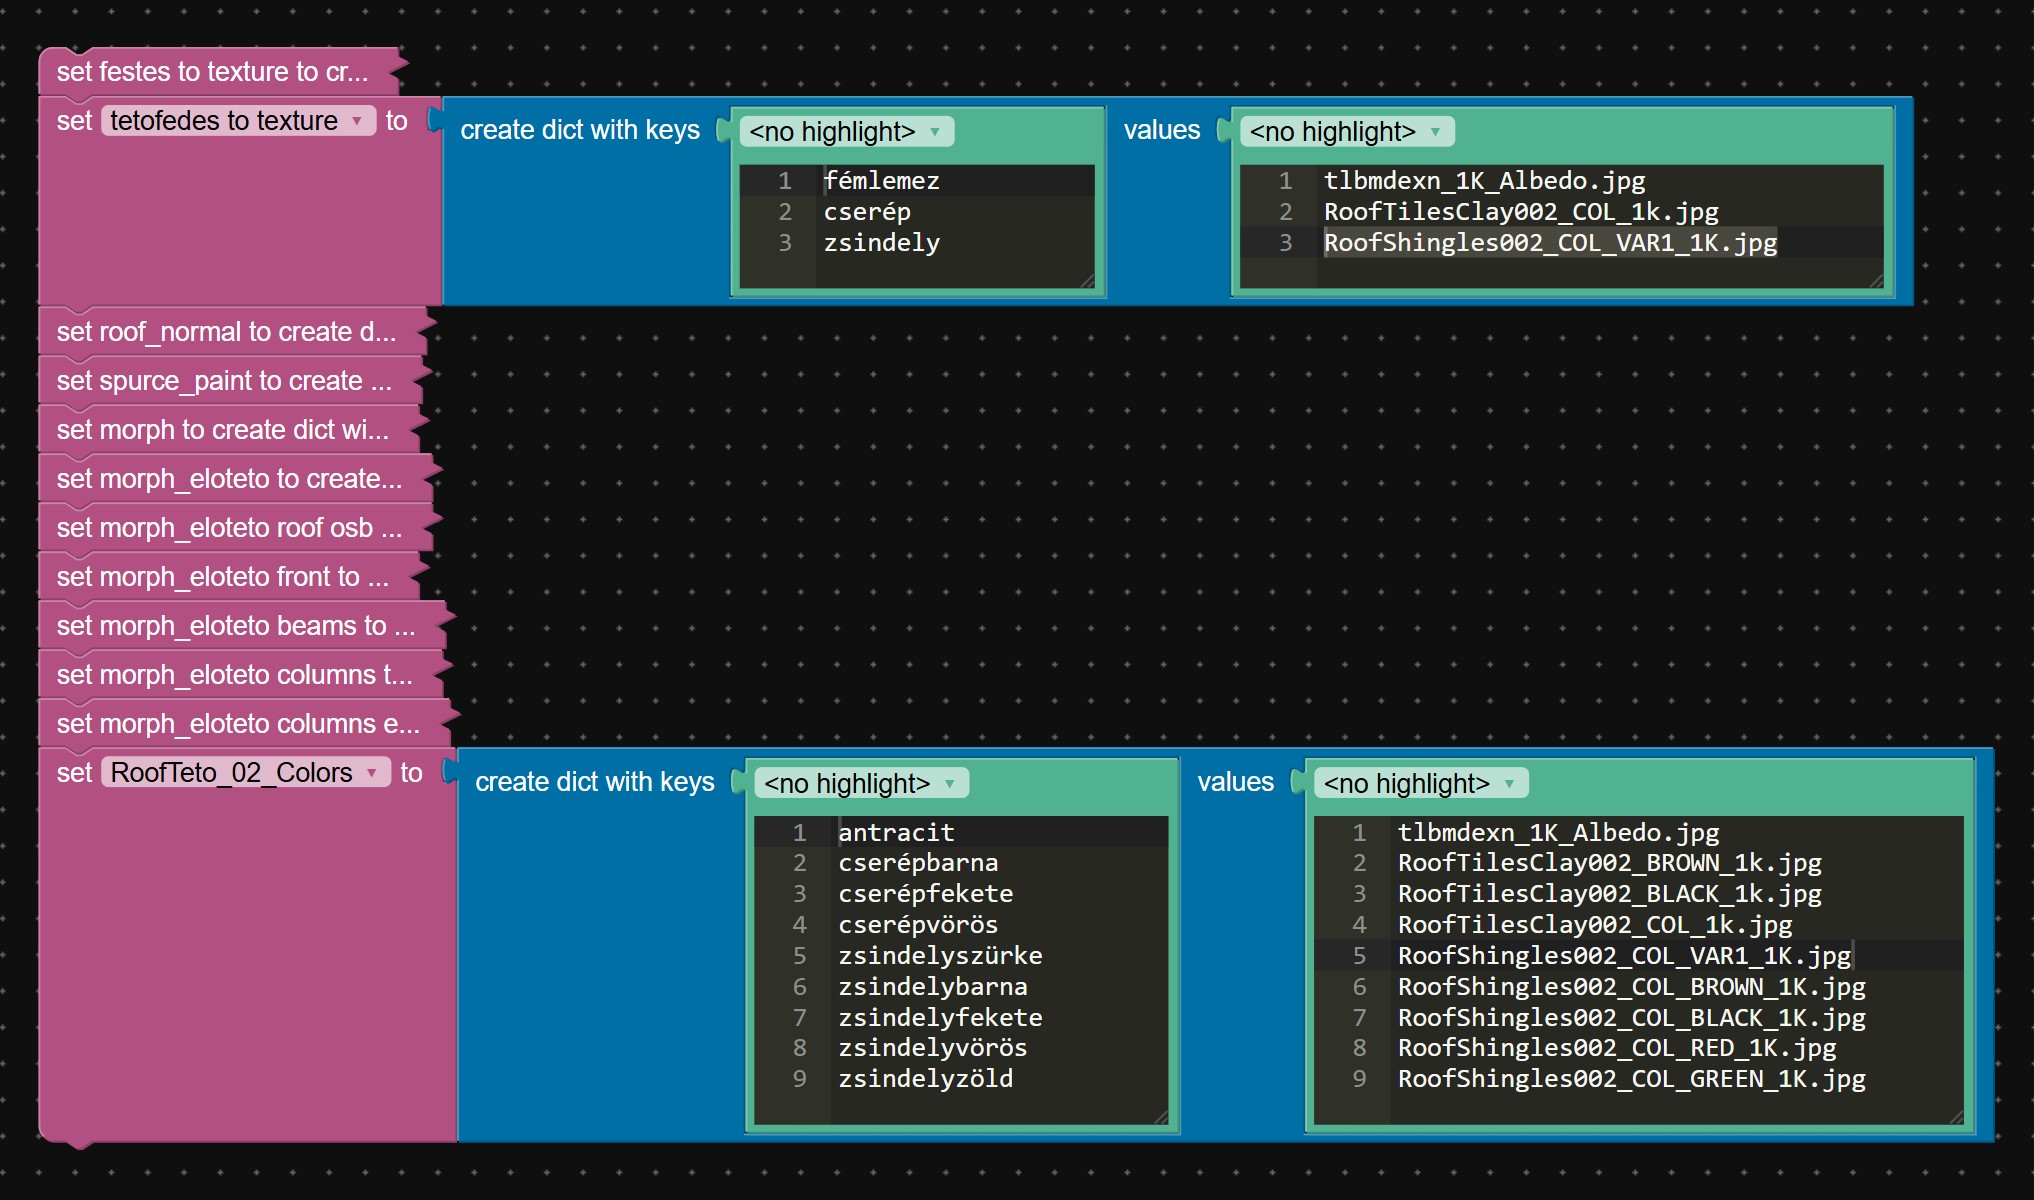Click the key 'zsindelyfekete'
Image resolution: width=2034 pixels, height=1200 pixels.
[x=940, y=1018]
